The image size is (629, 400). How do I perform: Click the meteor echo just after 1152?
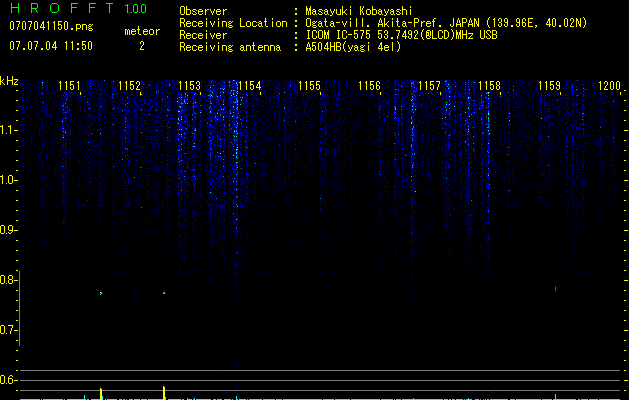164,293
